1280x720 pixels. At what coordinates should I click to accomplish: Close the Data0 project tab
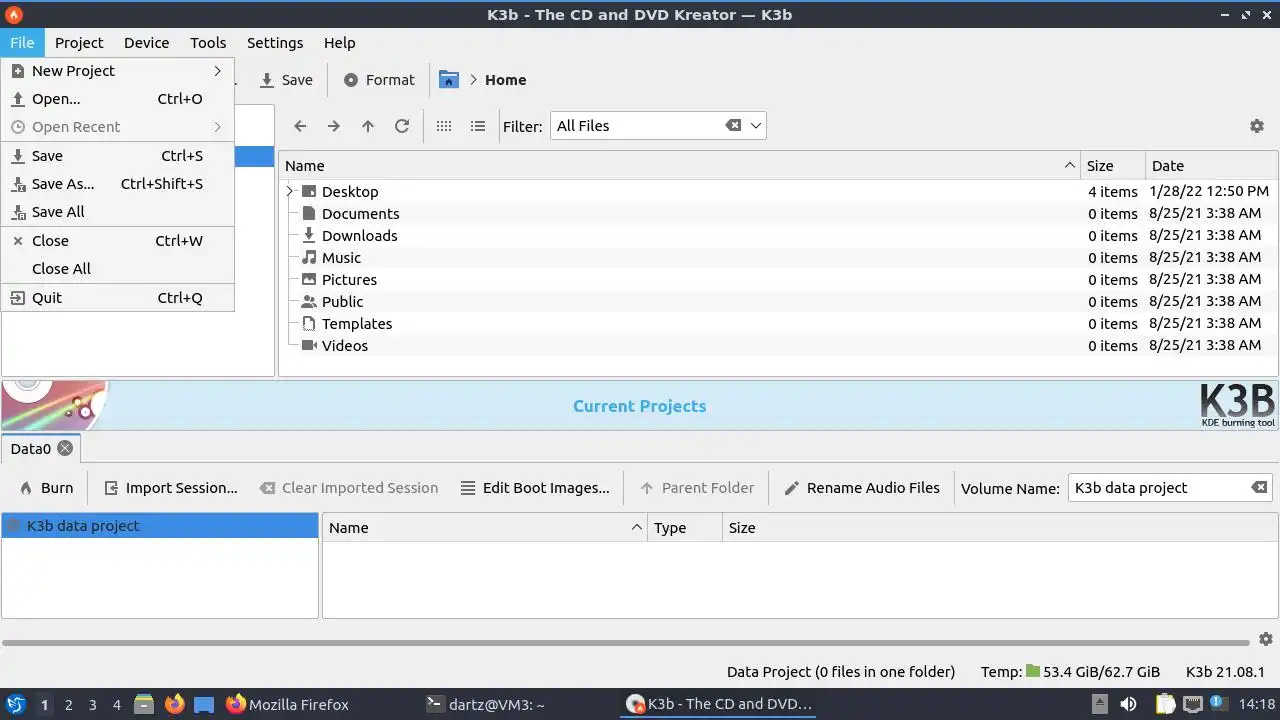(65, 448)
